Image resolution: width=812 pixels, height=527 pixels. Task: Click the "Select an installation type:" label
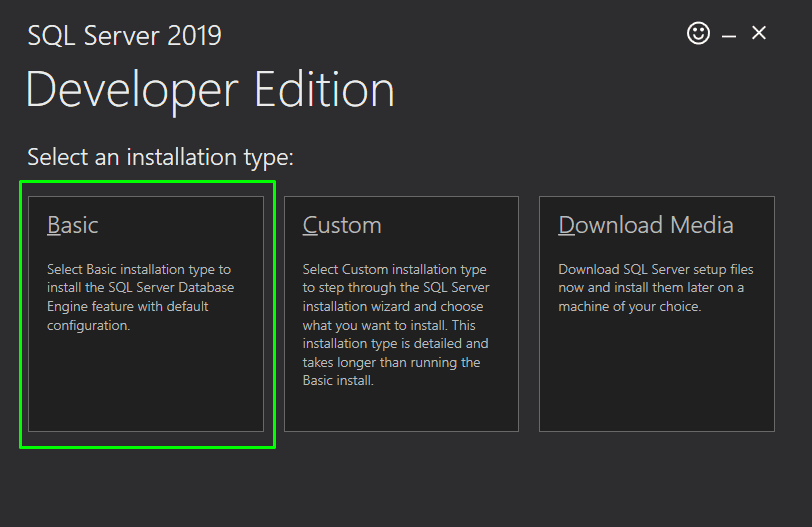click(x=160, y=157)
